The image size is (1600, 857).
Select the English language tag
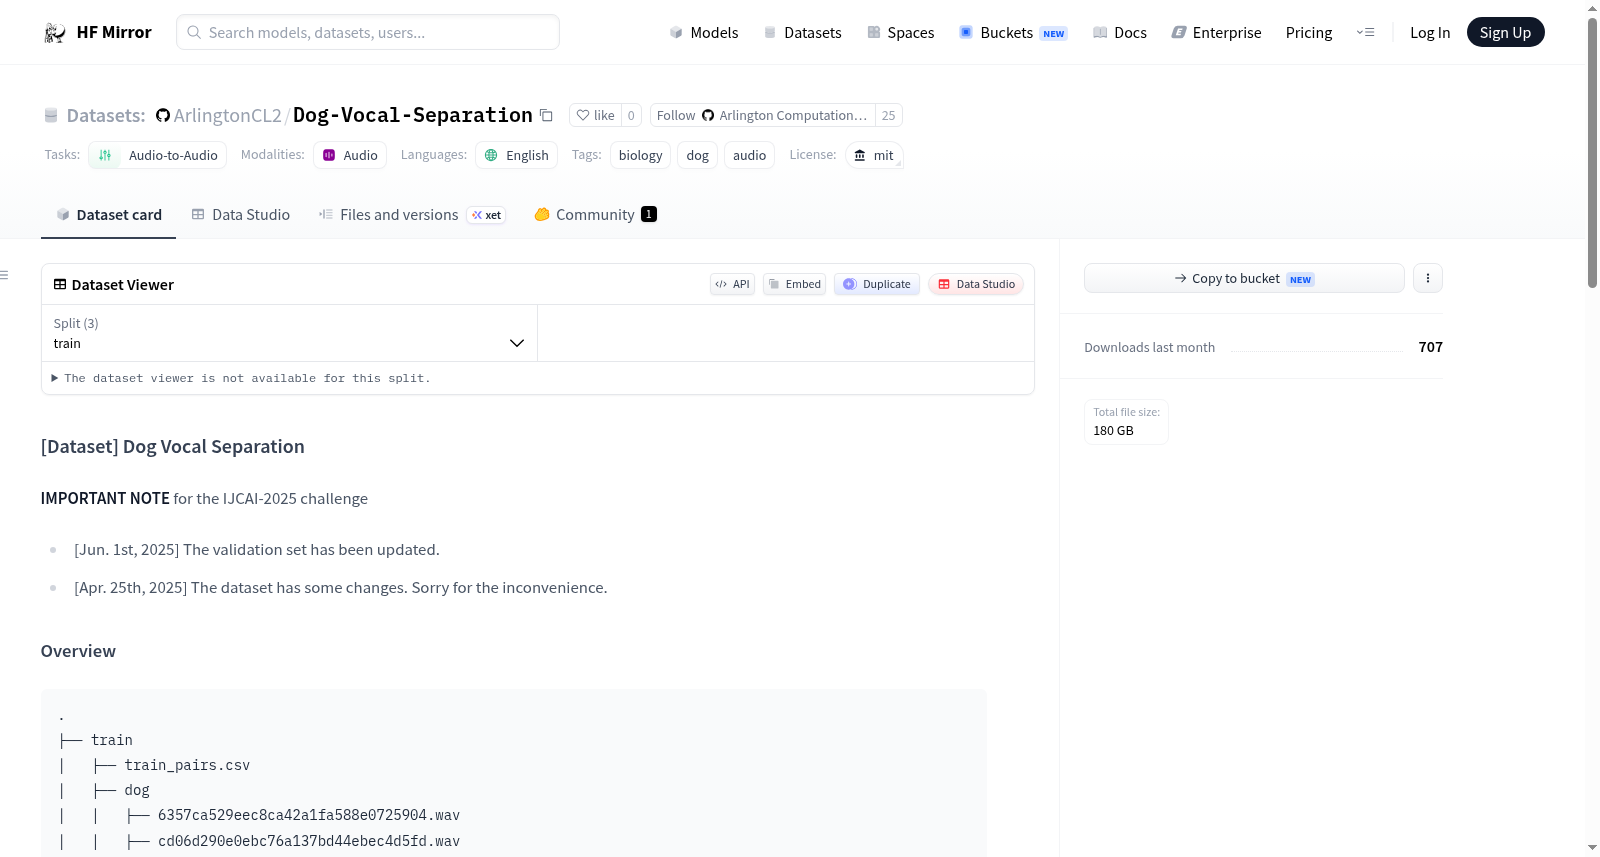tap(516, 155)
